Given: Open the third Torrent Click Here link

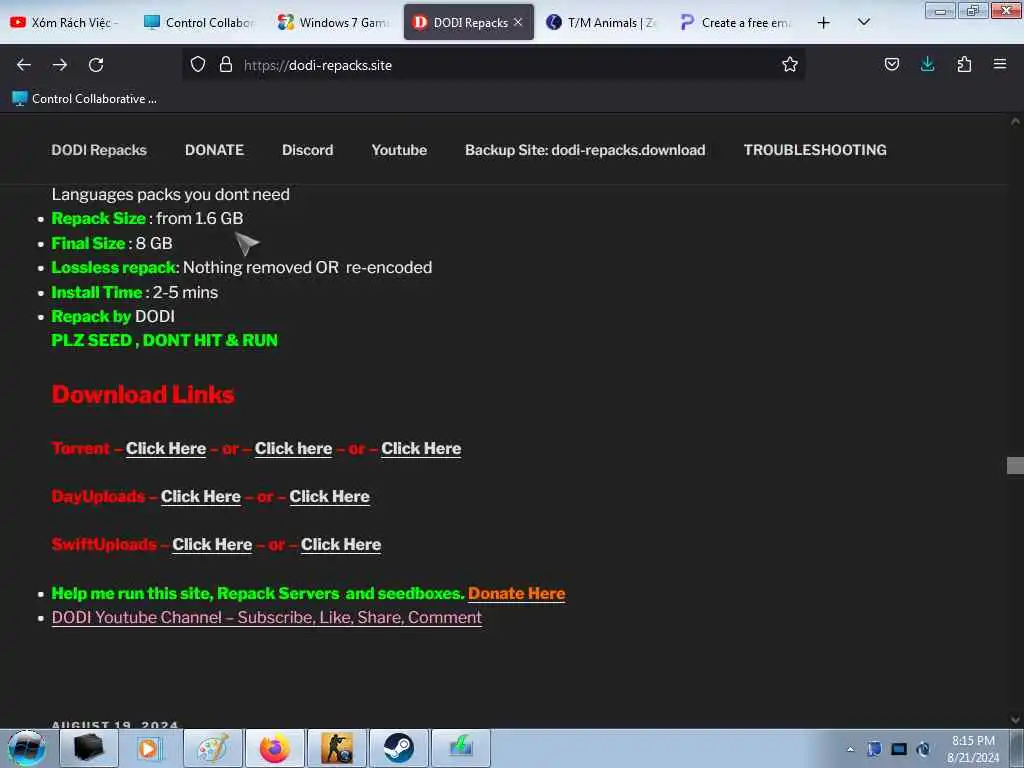Looking at the screenshot, I should point(421,449).
